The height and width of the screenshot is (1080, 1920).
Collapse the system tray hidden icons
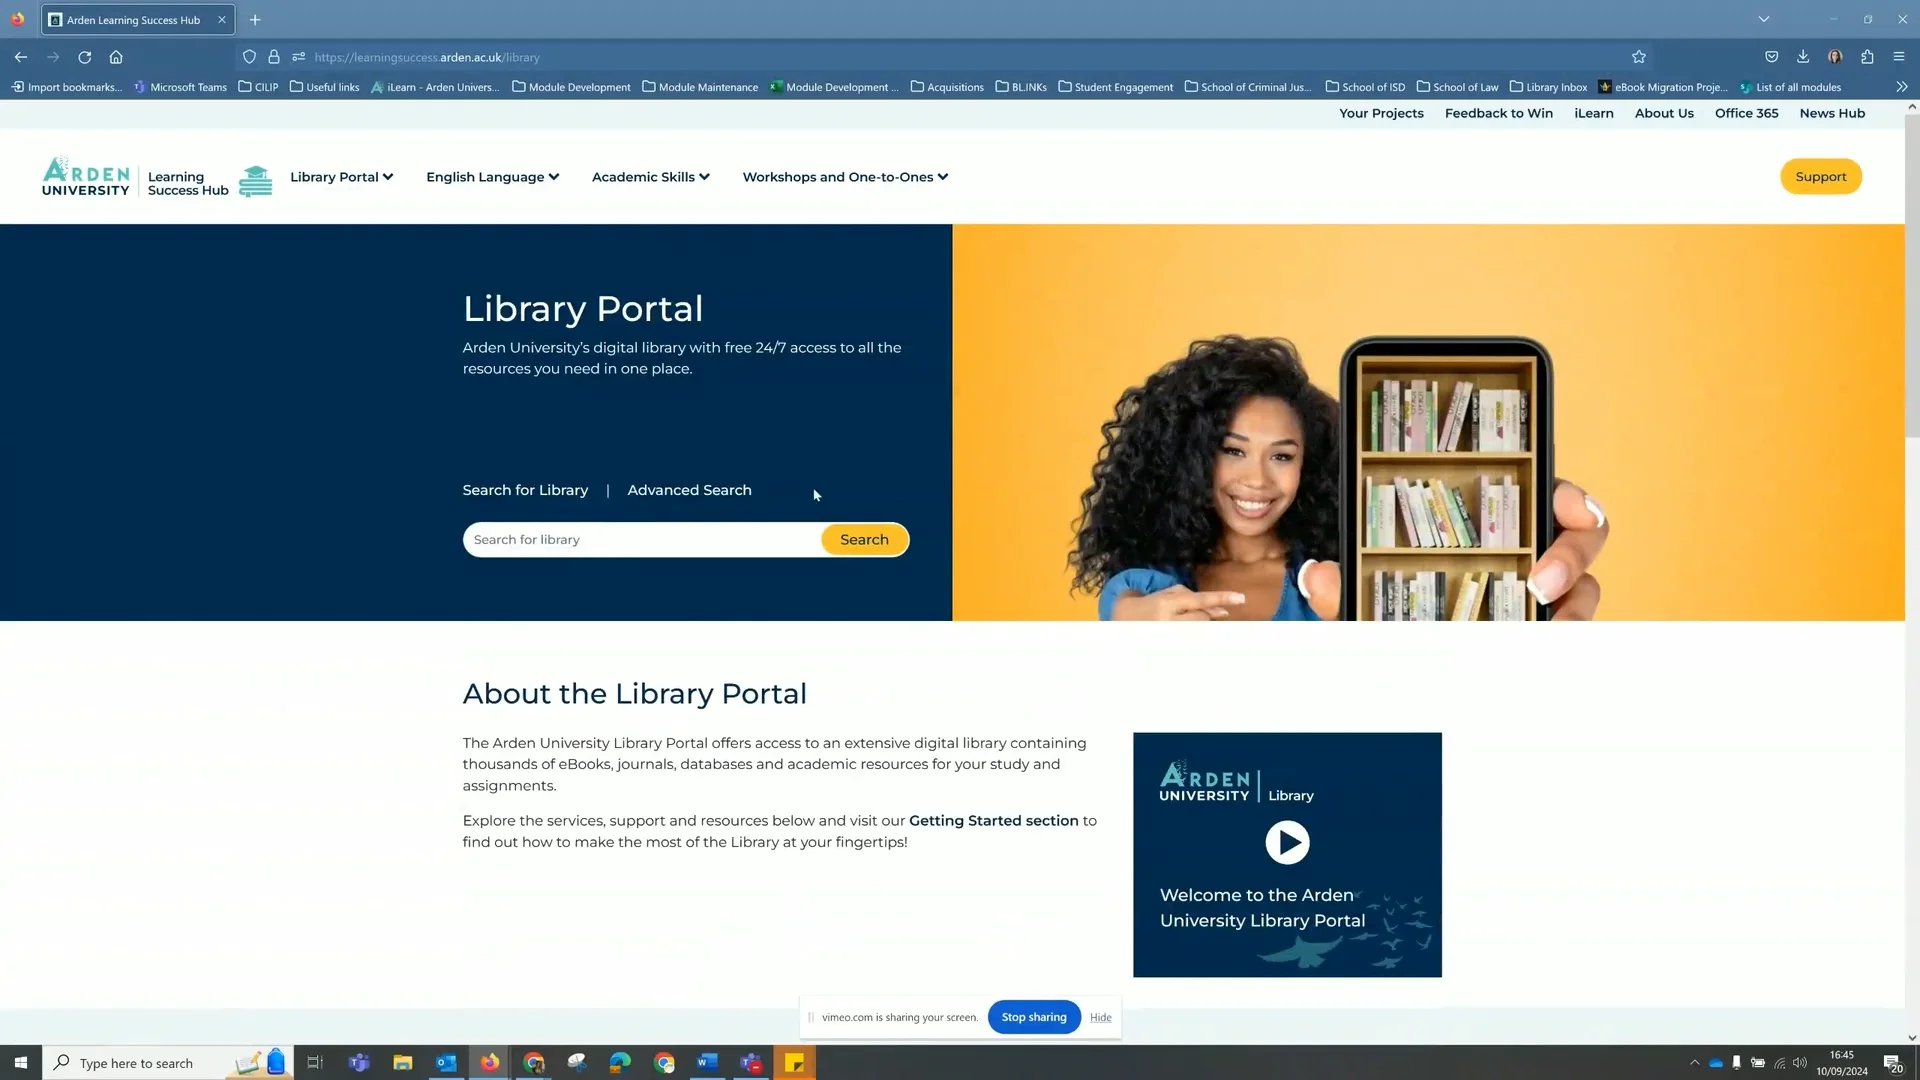(1696, 1063)
